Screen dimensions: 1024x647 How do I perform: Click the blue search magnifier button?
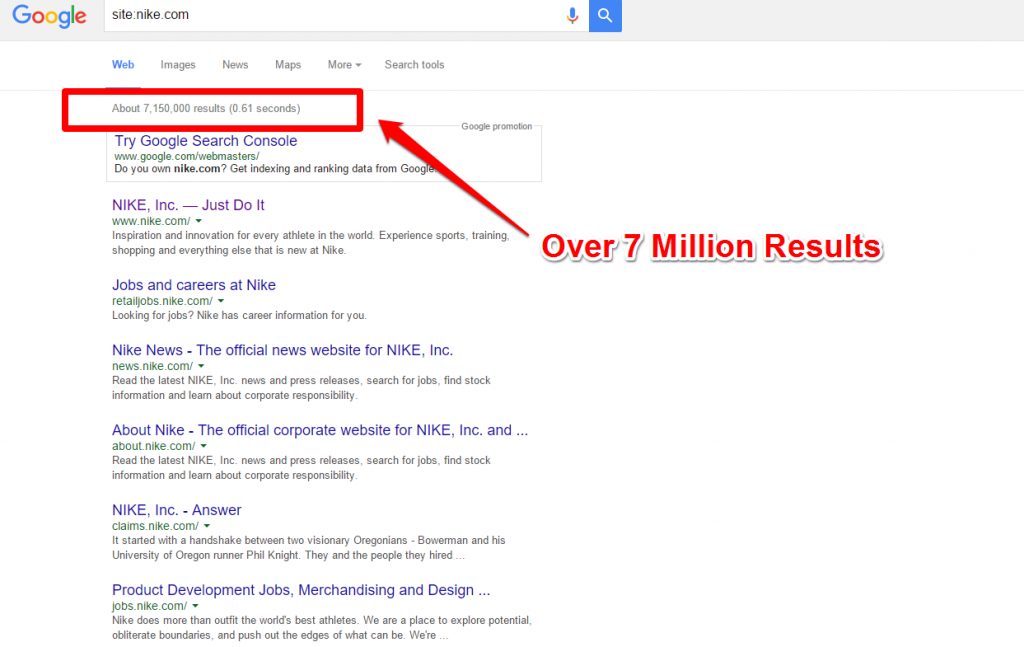[x=605, y=15]
